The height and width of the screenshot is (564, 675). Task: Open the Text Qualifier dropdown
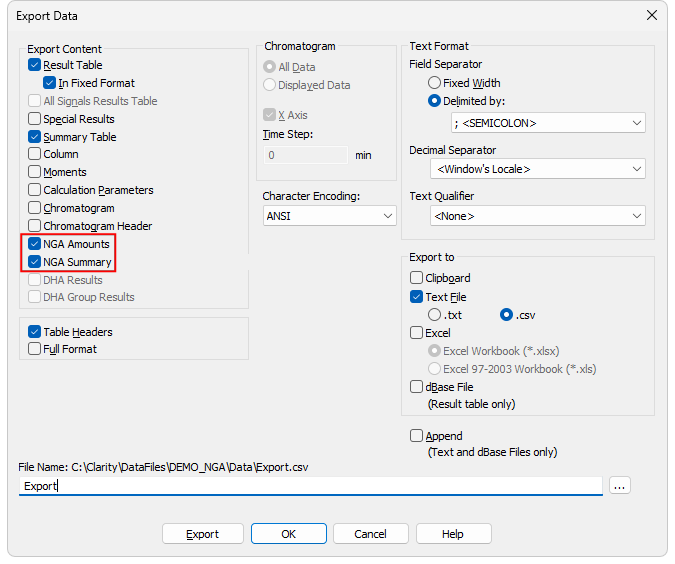[x=538, y=216]
